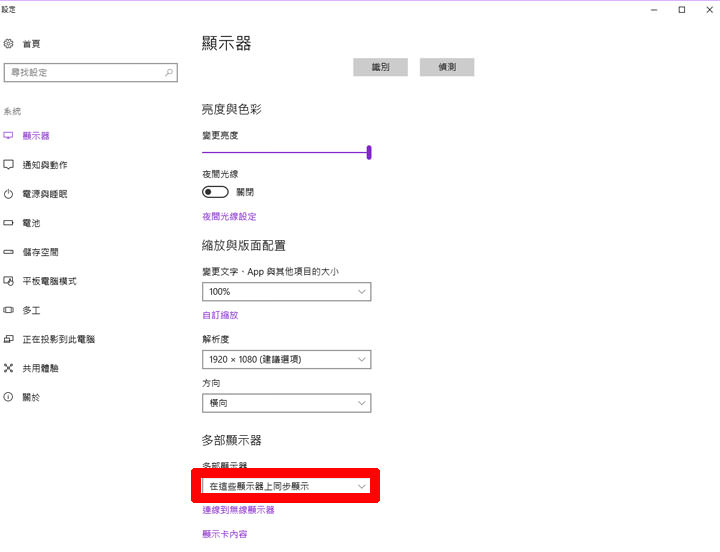Click the 通知與動作 speech bubble icon
This screenshot has height=552, width=720.
[x=8, y=164]
